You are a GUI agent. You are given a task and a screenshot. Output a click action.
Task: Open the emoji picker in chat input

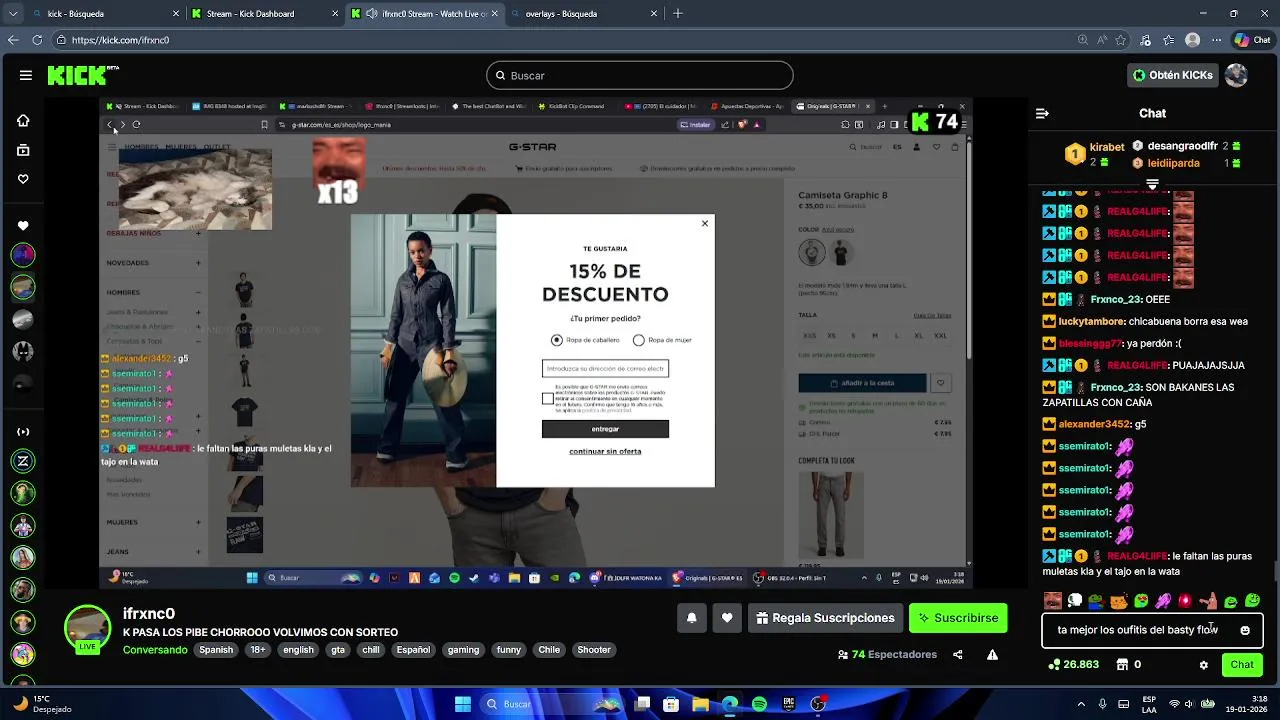pos(1245,631)
